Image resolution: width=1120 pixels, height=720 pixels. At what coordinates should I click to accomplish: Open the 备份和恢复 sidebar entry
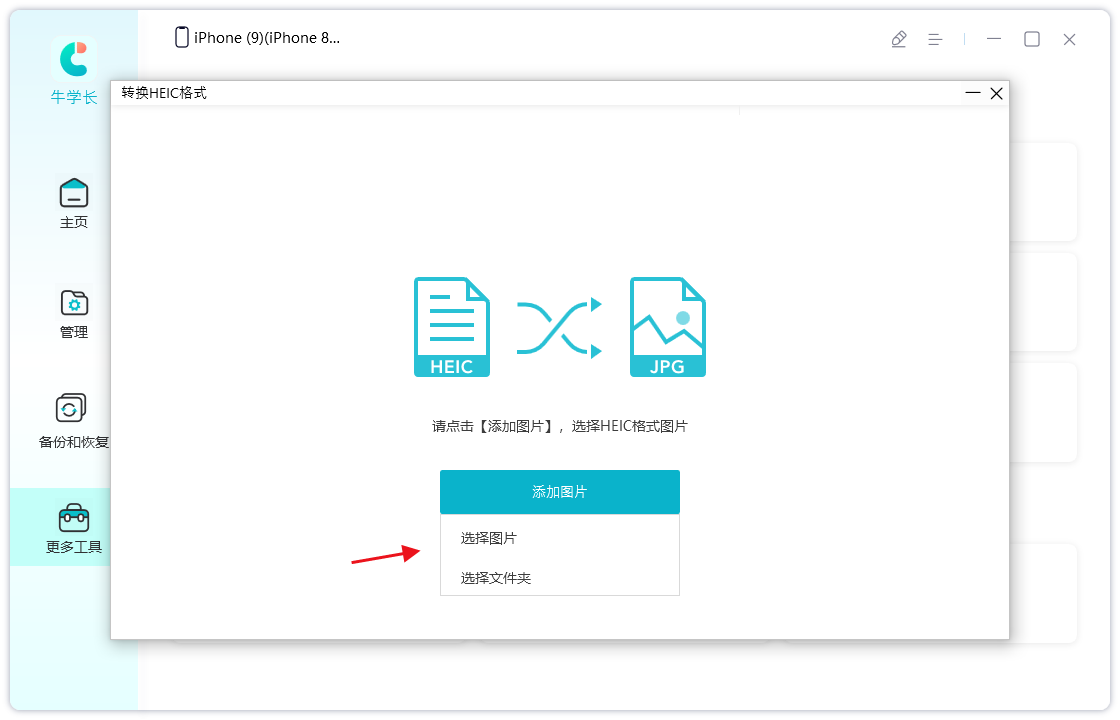tap(70, 422)
